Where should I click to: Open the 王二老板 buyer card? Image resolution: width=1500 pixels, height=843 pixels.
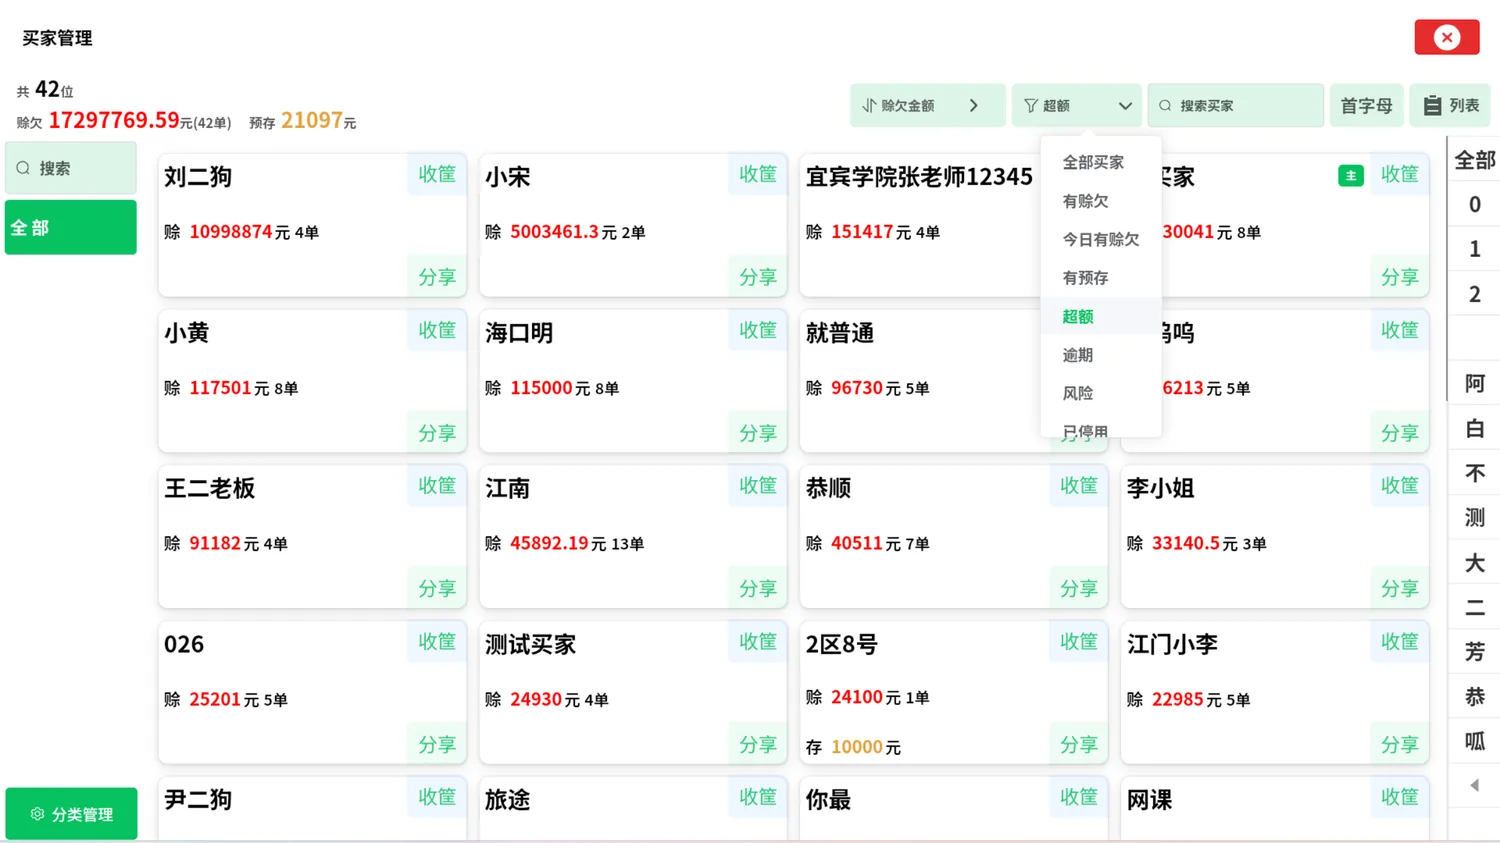tap(312, 536)
